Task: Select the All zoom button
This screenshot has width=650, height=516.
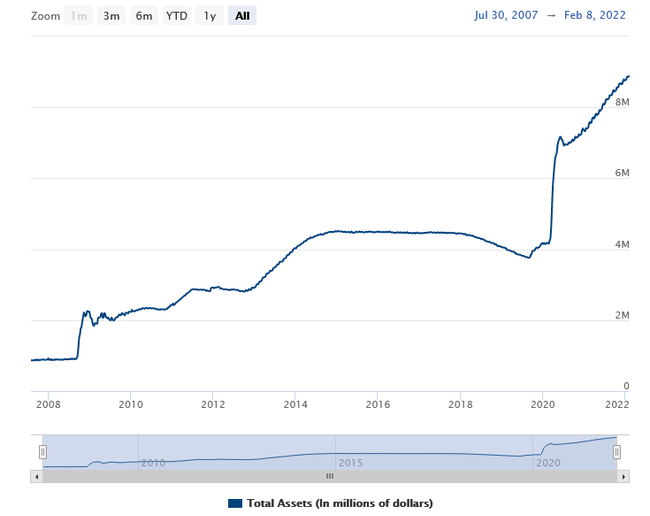Action: pyautogui.click(x=242, y=16)
